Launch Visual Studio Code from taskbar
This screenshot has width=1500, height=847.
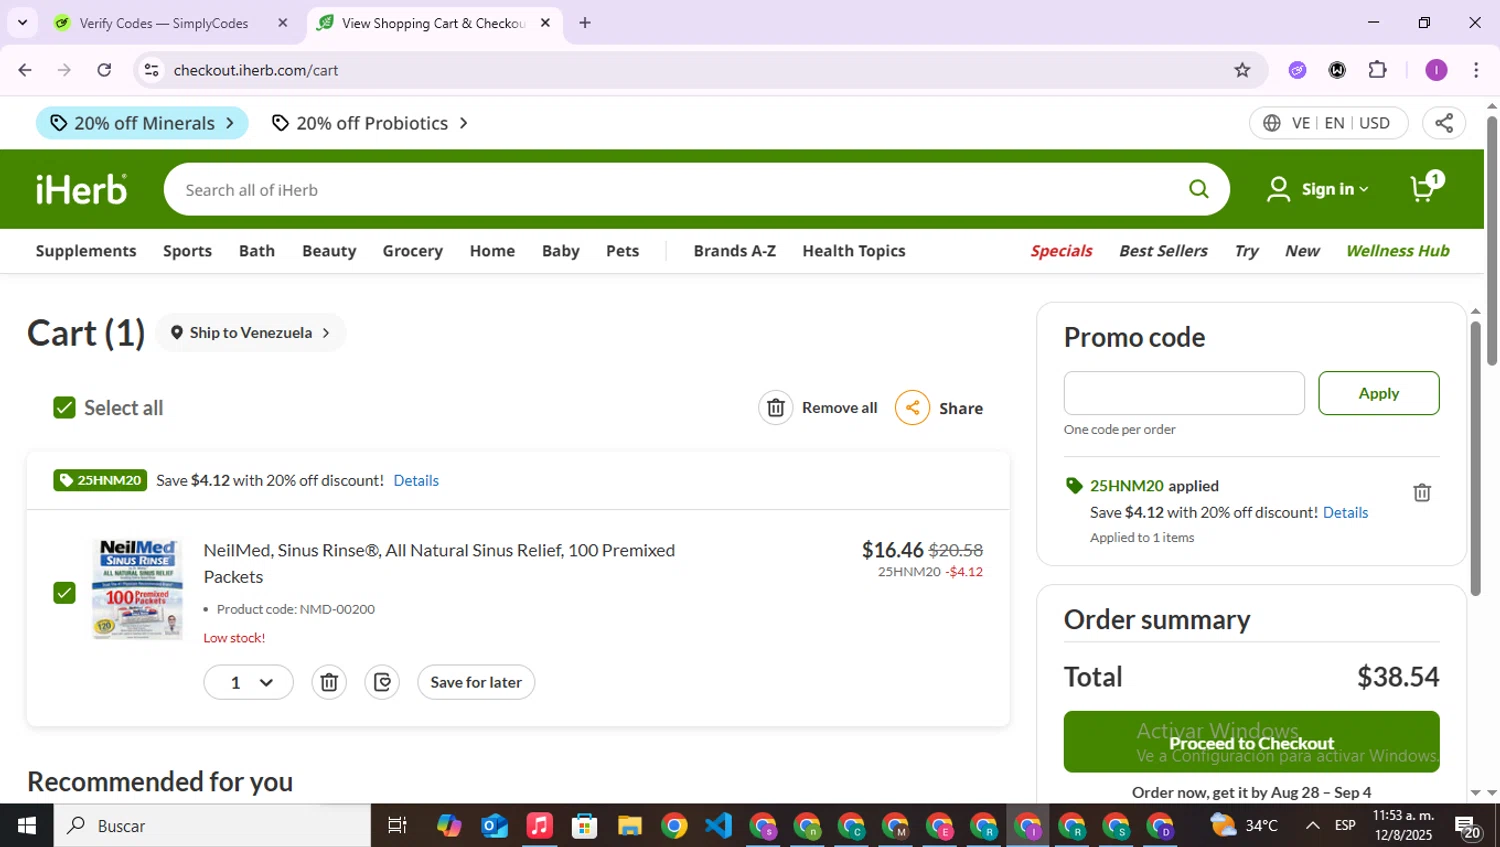pos(718,826)
